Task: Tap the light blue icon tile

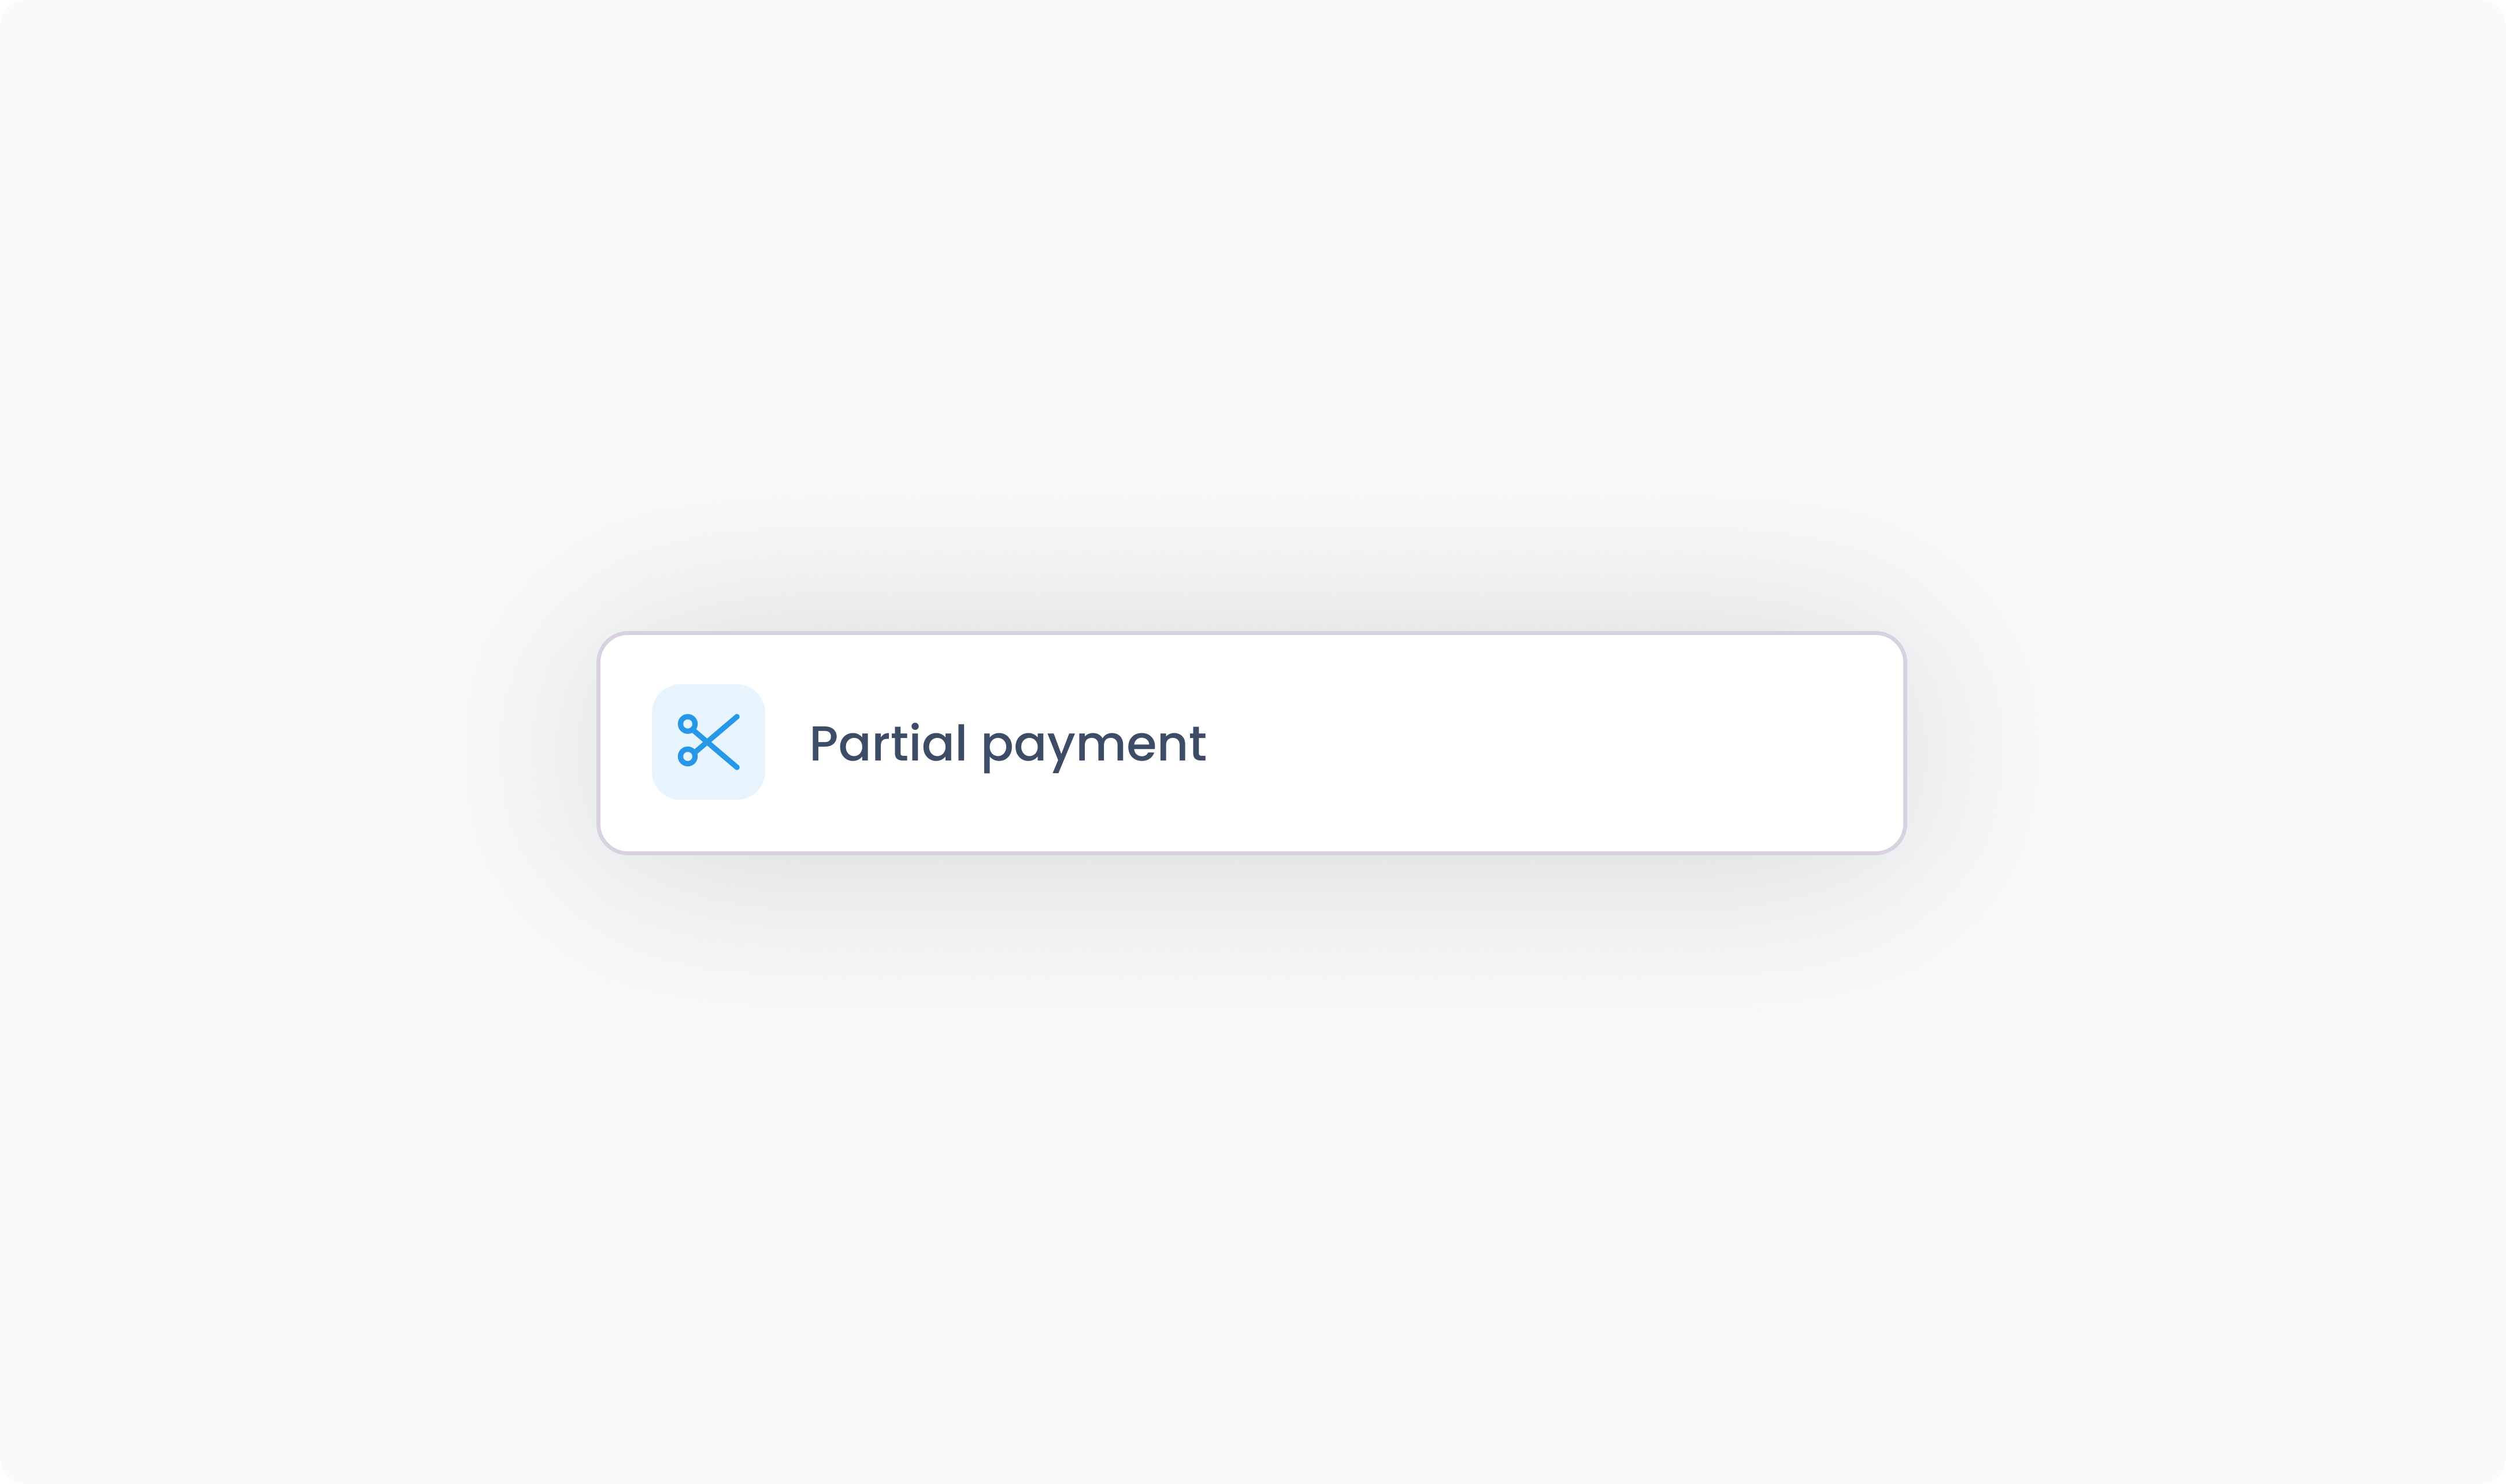Action: point(708,742)
